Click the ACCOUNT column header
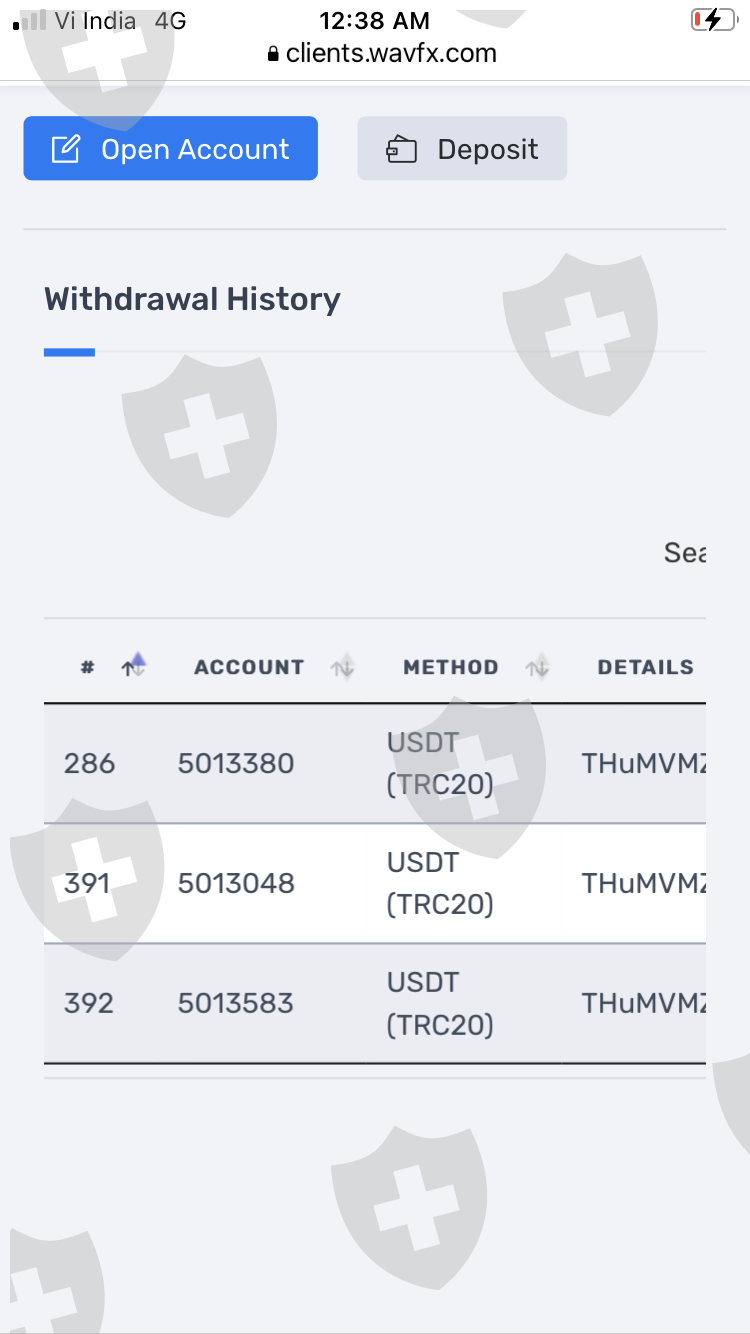Screen dimensions: 750x1334 coord(249,667)
